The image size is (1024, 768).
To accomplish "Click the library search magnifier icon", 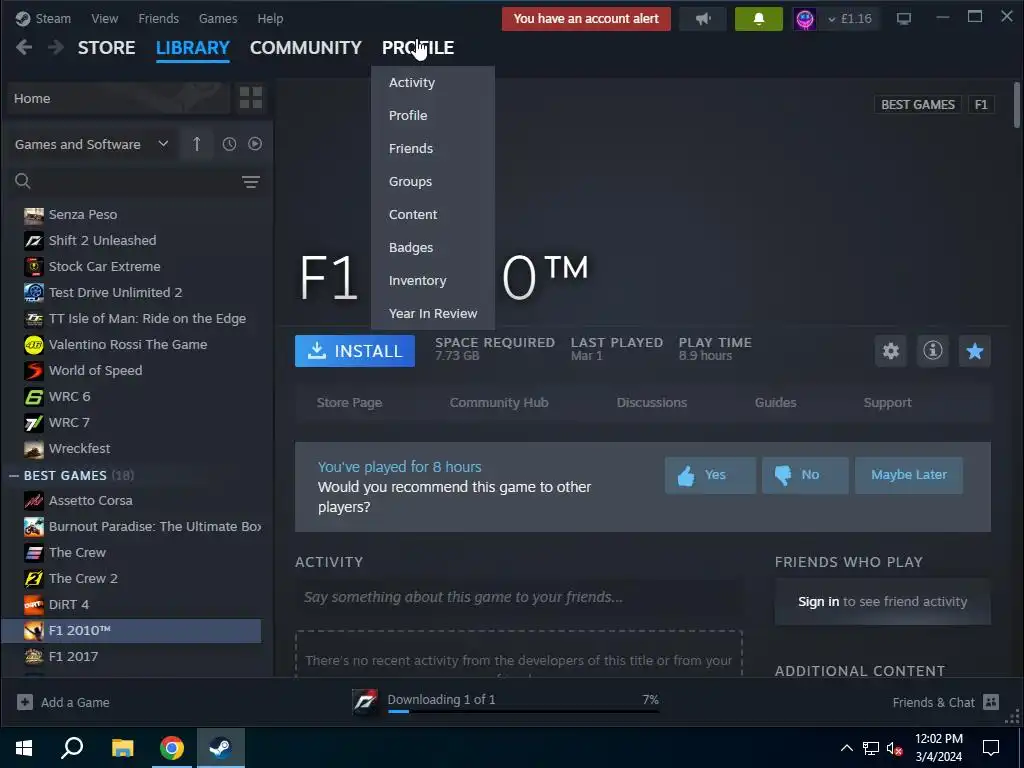I will point(23,181).
